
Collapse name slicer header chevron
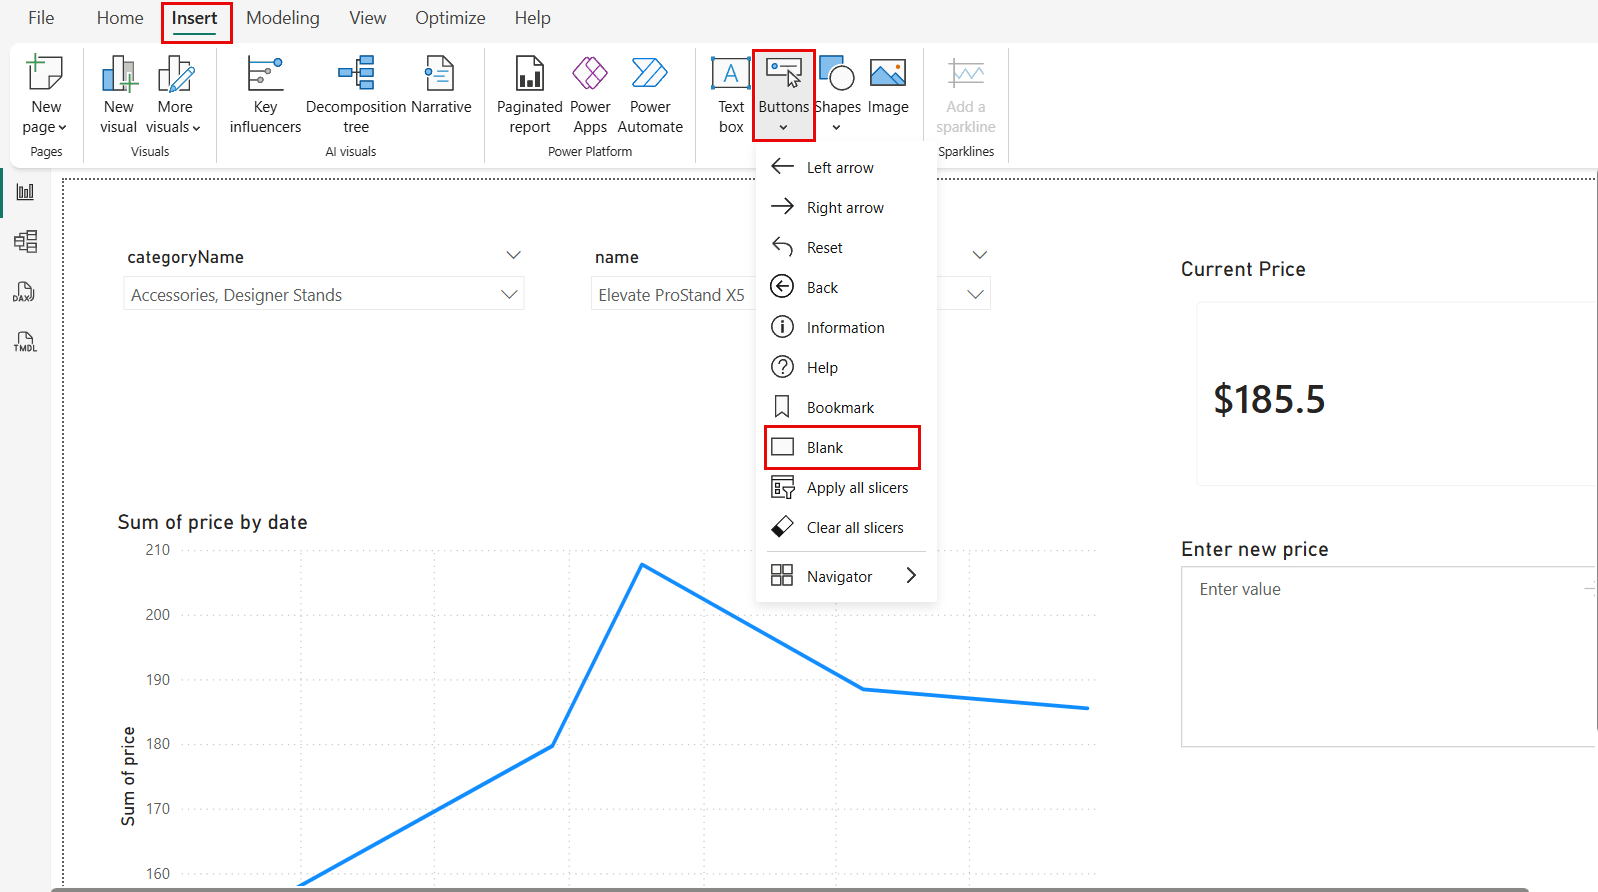(980, 255)
